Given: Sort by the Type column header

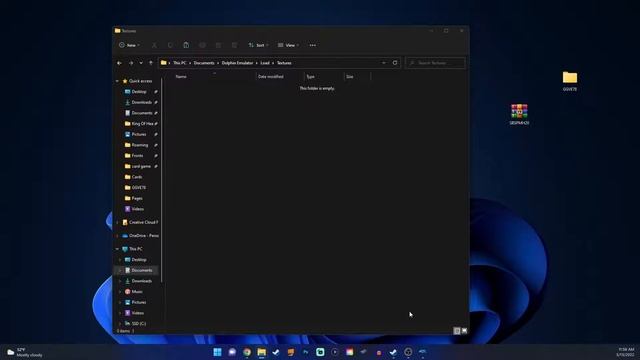Looking at the screenshot, I should pos(311,77).
